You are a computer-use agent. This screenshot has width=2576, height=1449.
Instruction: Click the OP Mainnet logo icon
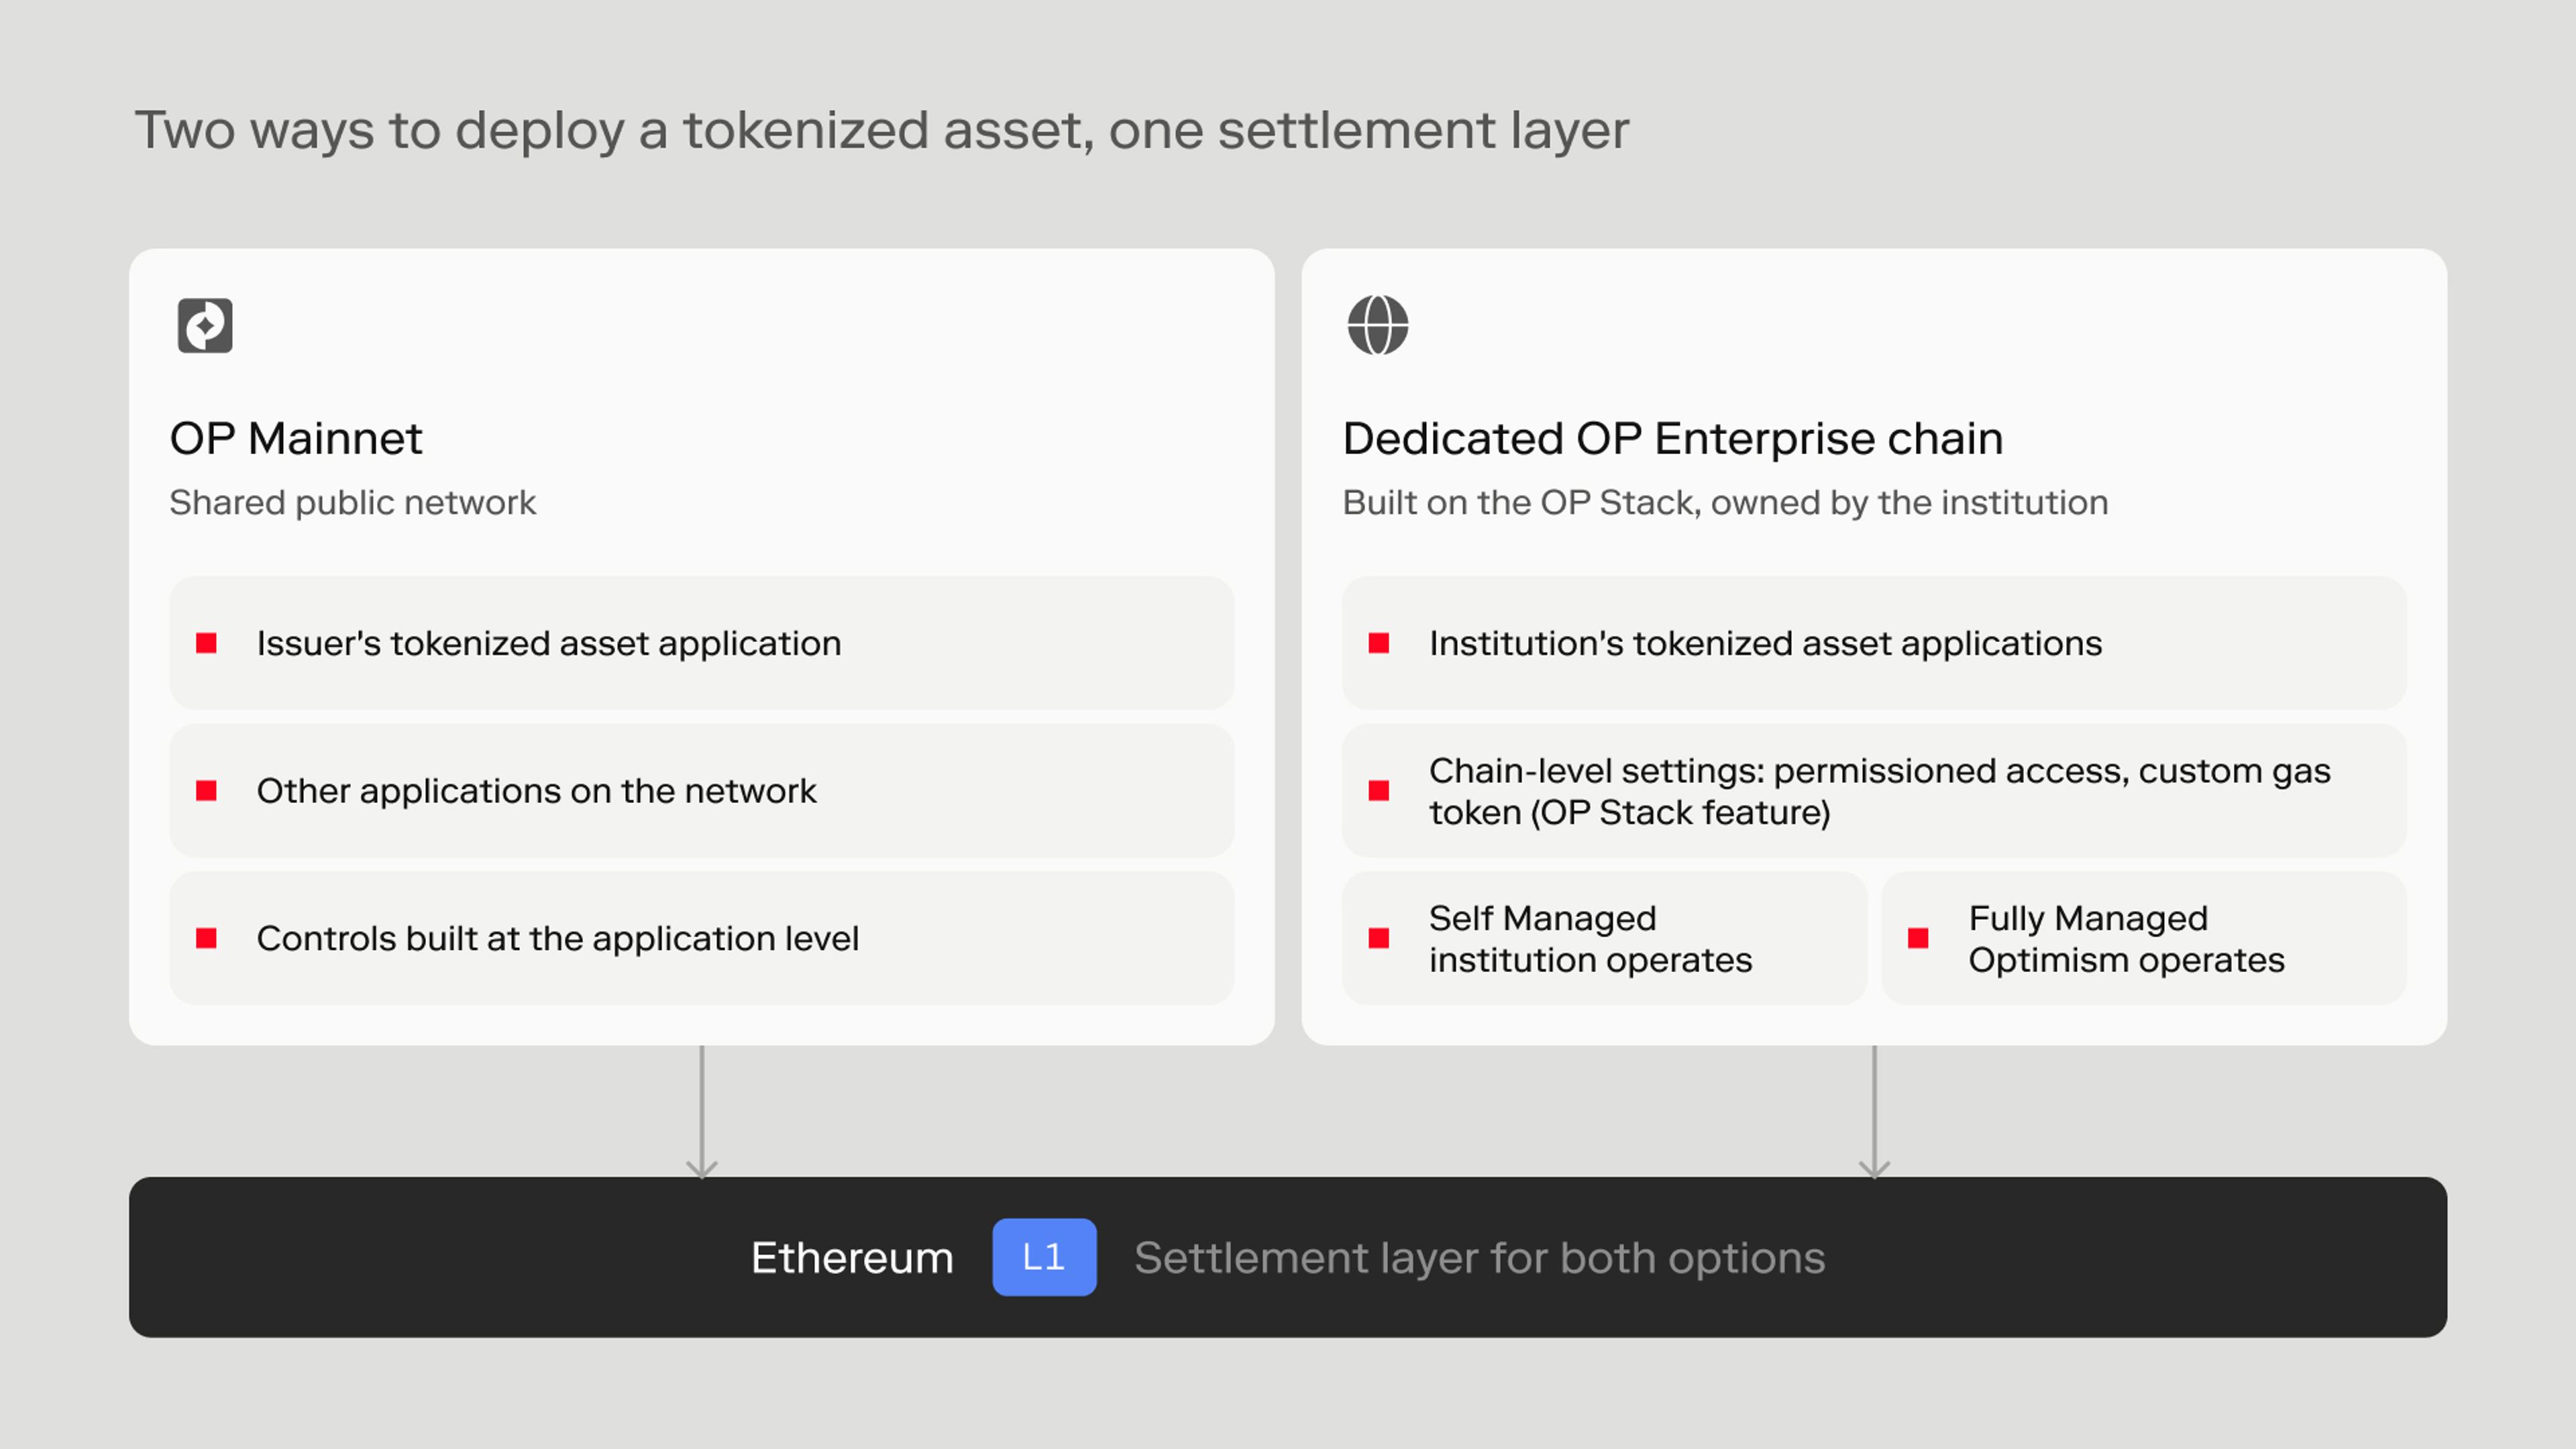click(205, 325)
